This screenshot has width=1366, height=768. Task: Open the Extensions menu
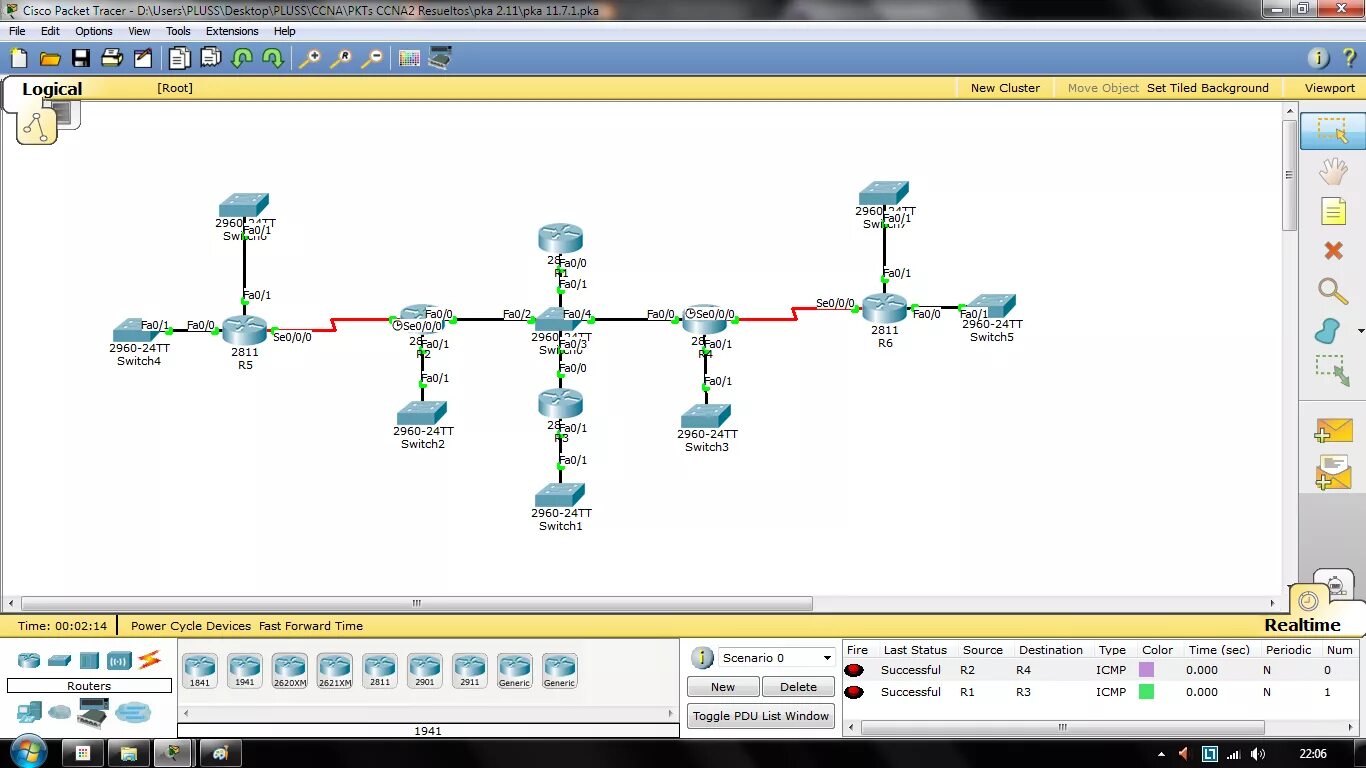[232, 31]
